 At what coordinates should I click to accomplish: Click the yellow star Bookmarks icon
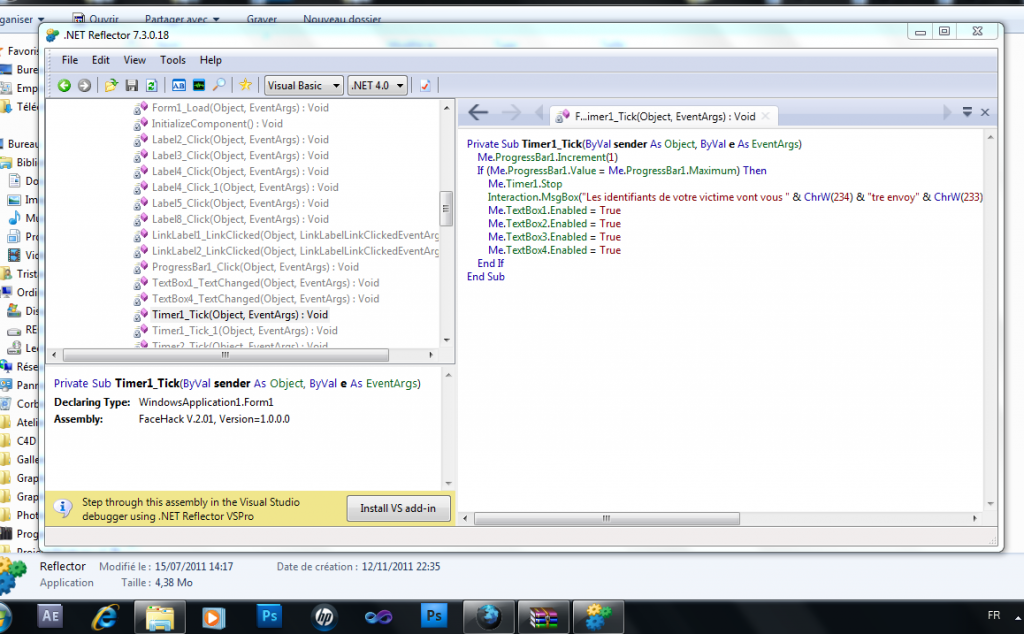pos(246,85)
